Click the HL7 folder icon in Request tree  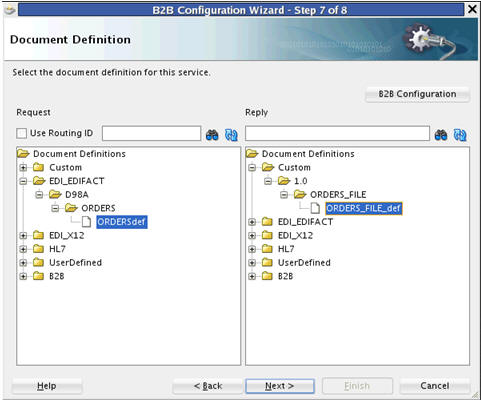[x=38, y=249]
